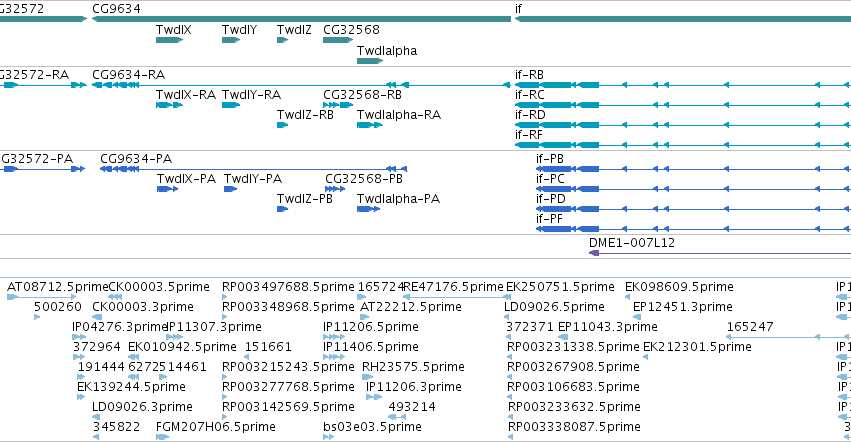Open the CK00003.3prime EST label

pyautogui.click(x=143, y=307)
